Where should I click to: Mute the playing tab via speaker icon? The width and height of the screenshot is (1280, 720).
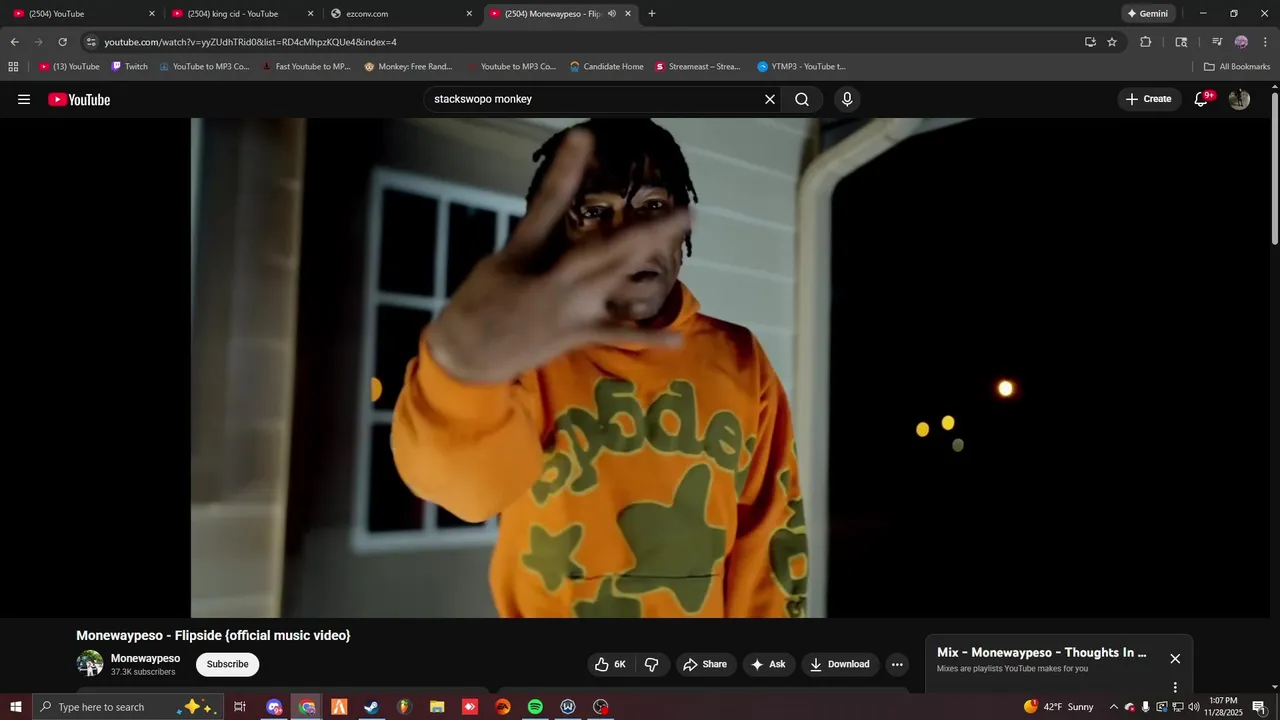click(612, 14)
